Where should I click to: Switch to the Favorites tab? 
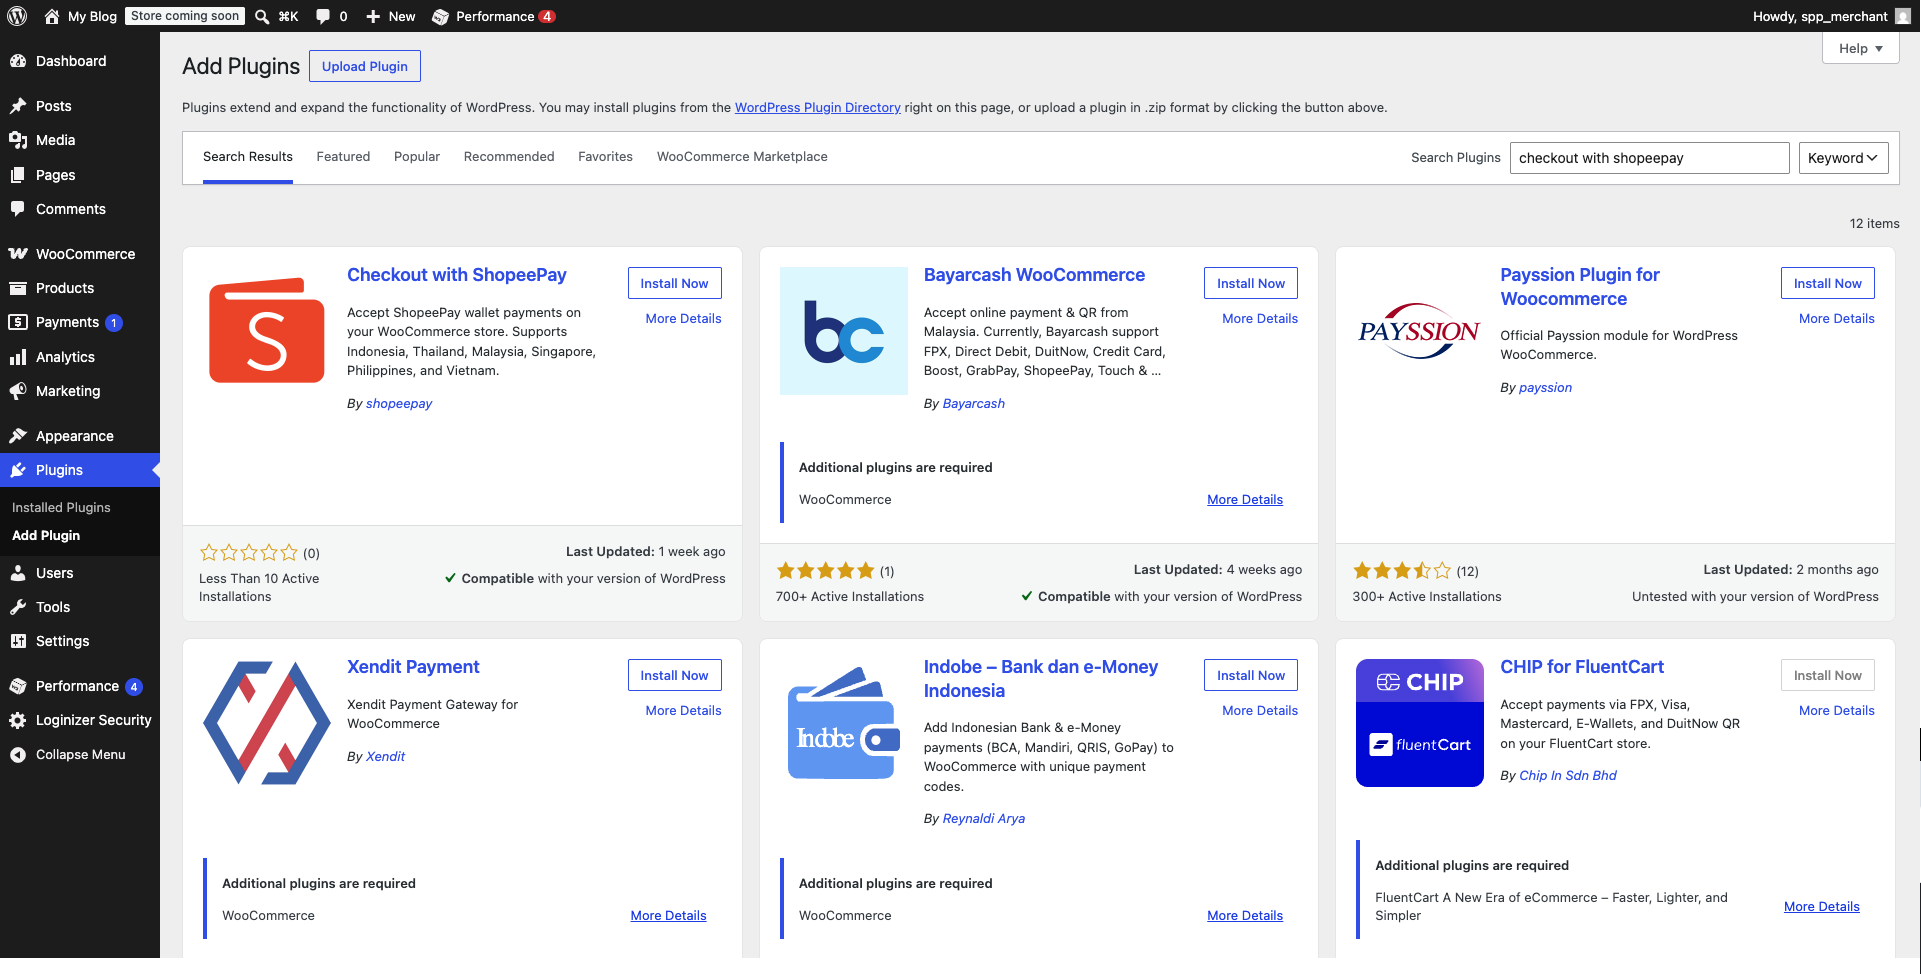pyautogui.click(x=605, y=157)
